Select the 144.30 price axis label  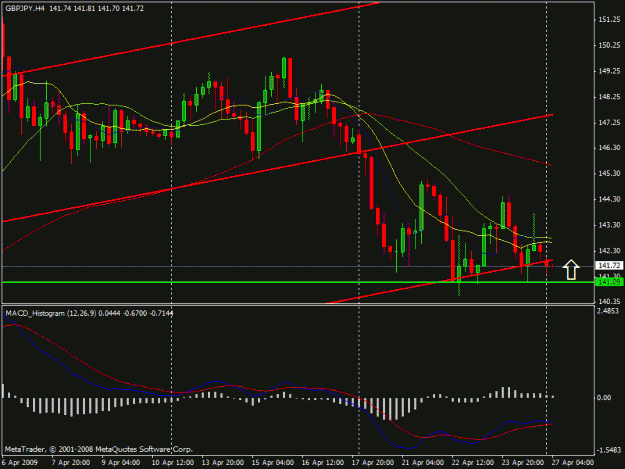609,199
